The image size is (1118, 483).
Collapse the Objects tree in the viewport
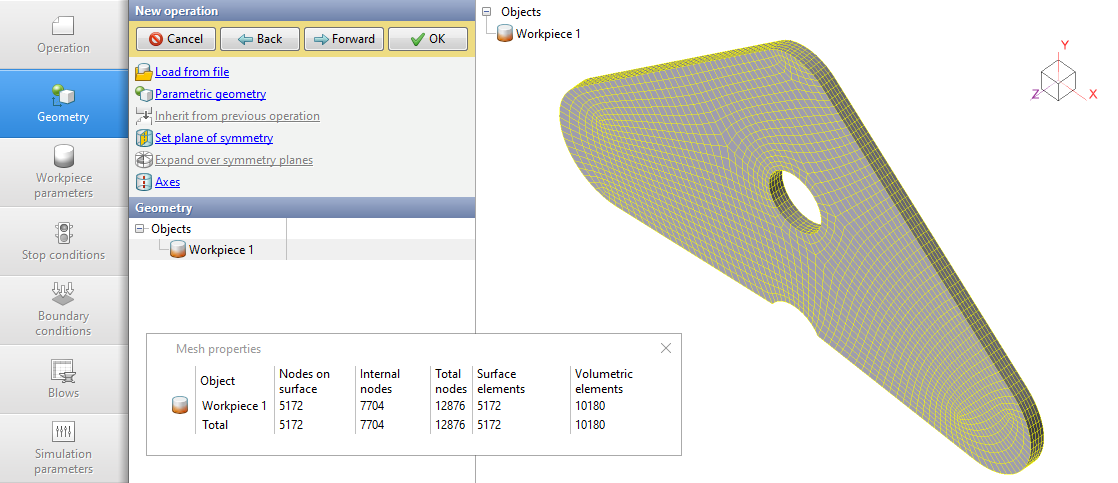coord(487,12)
